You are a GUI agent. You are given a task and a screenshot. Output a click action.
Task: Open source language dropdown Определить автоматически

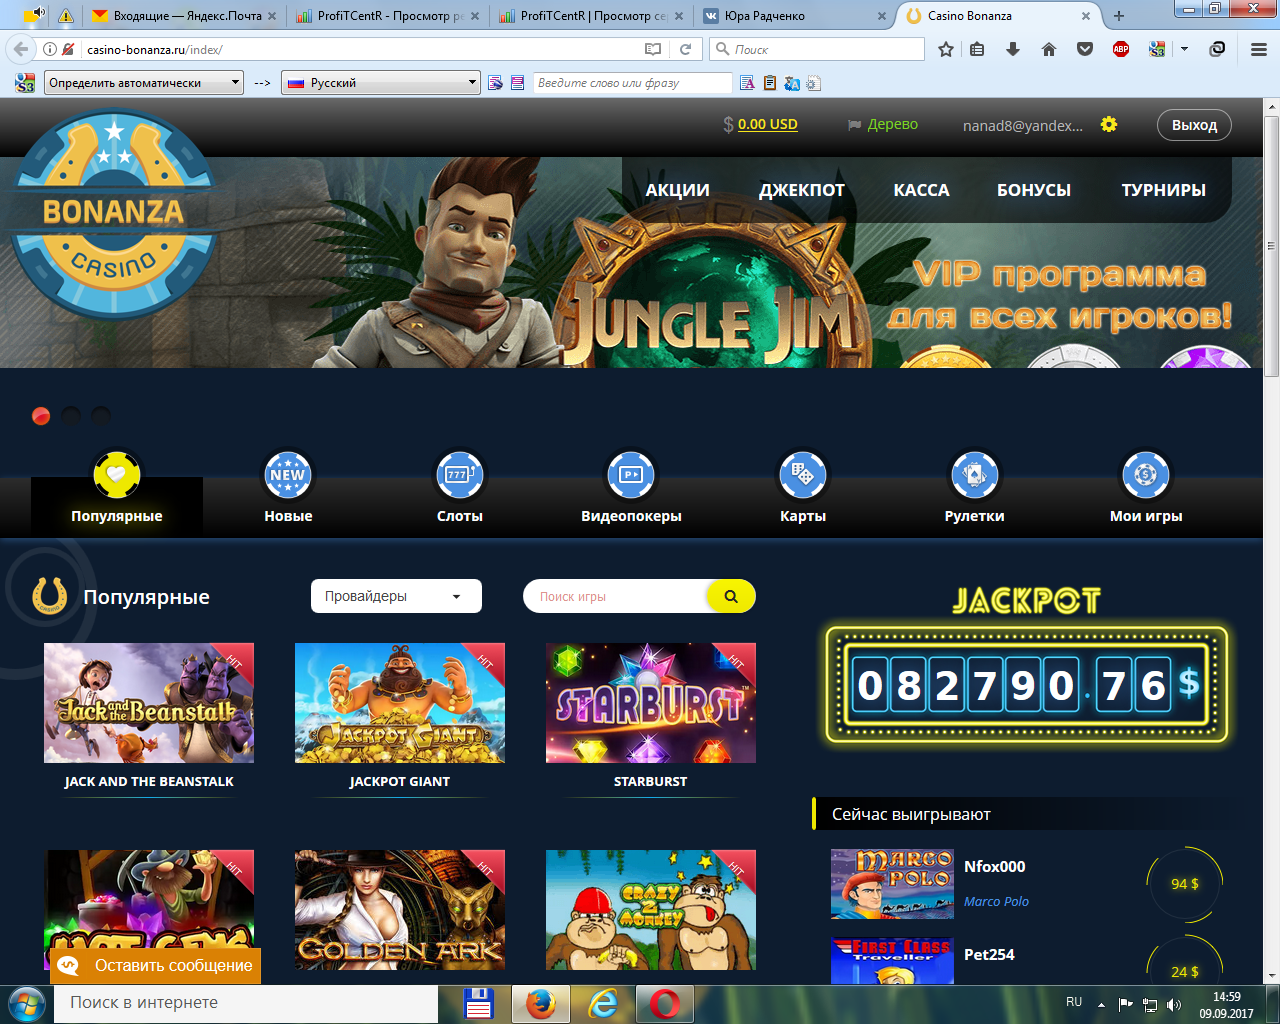click(144, 83)
